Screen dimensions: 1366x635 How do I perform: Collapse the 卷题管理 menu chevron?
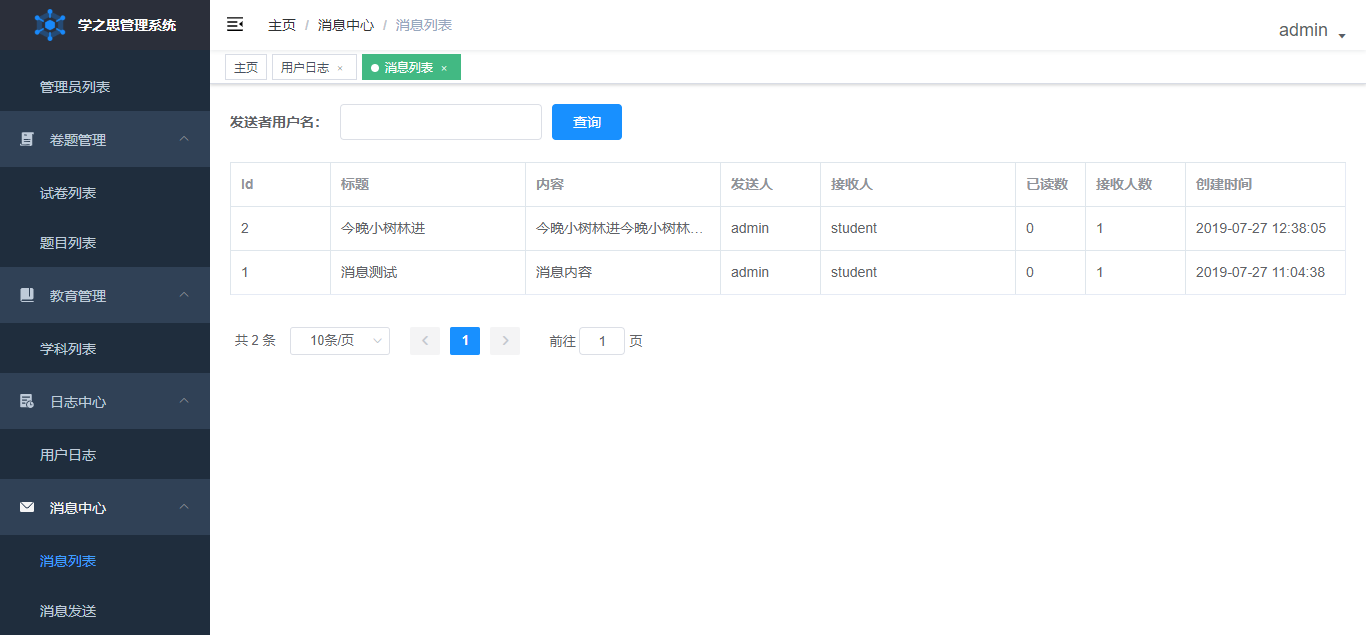184,139
